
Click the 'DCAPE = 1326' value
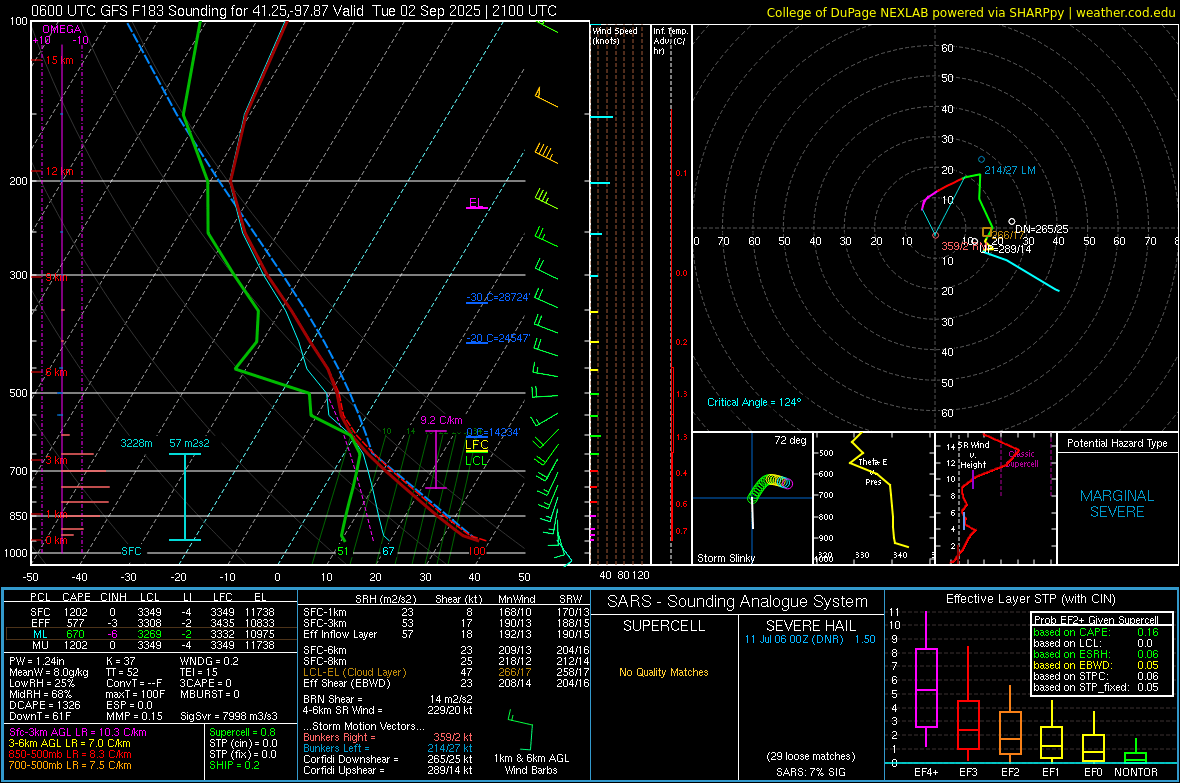[x=44, y=705]
